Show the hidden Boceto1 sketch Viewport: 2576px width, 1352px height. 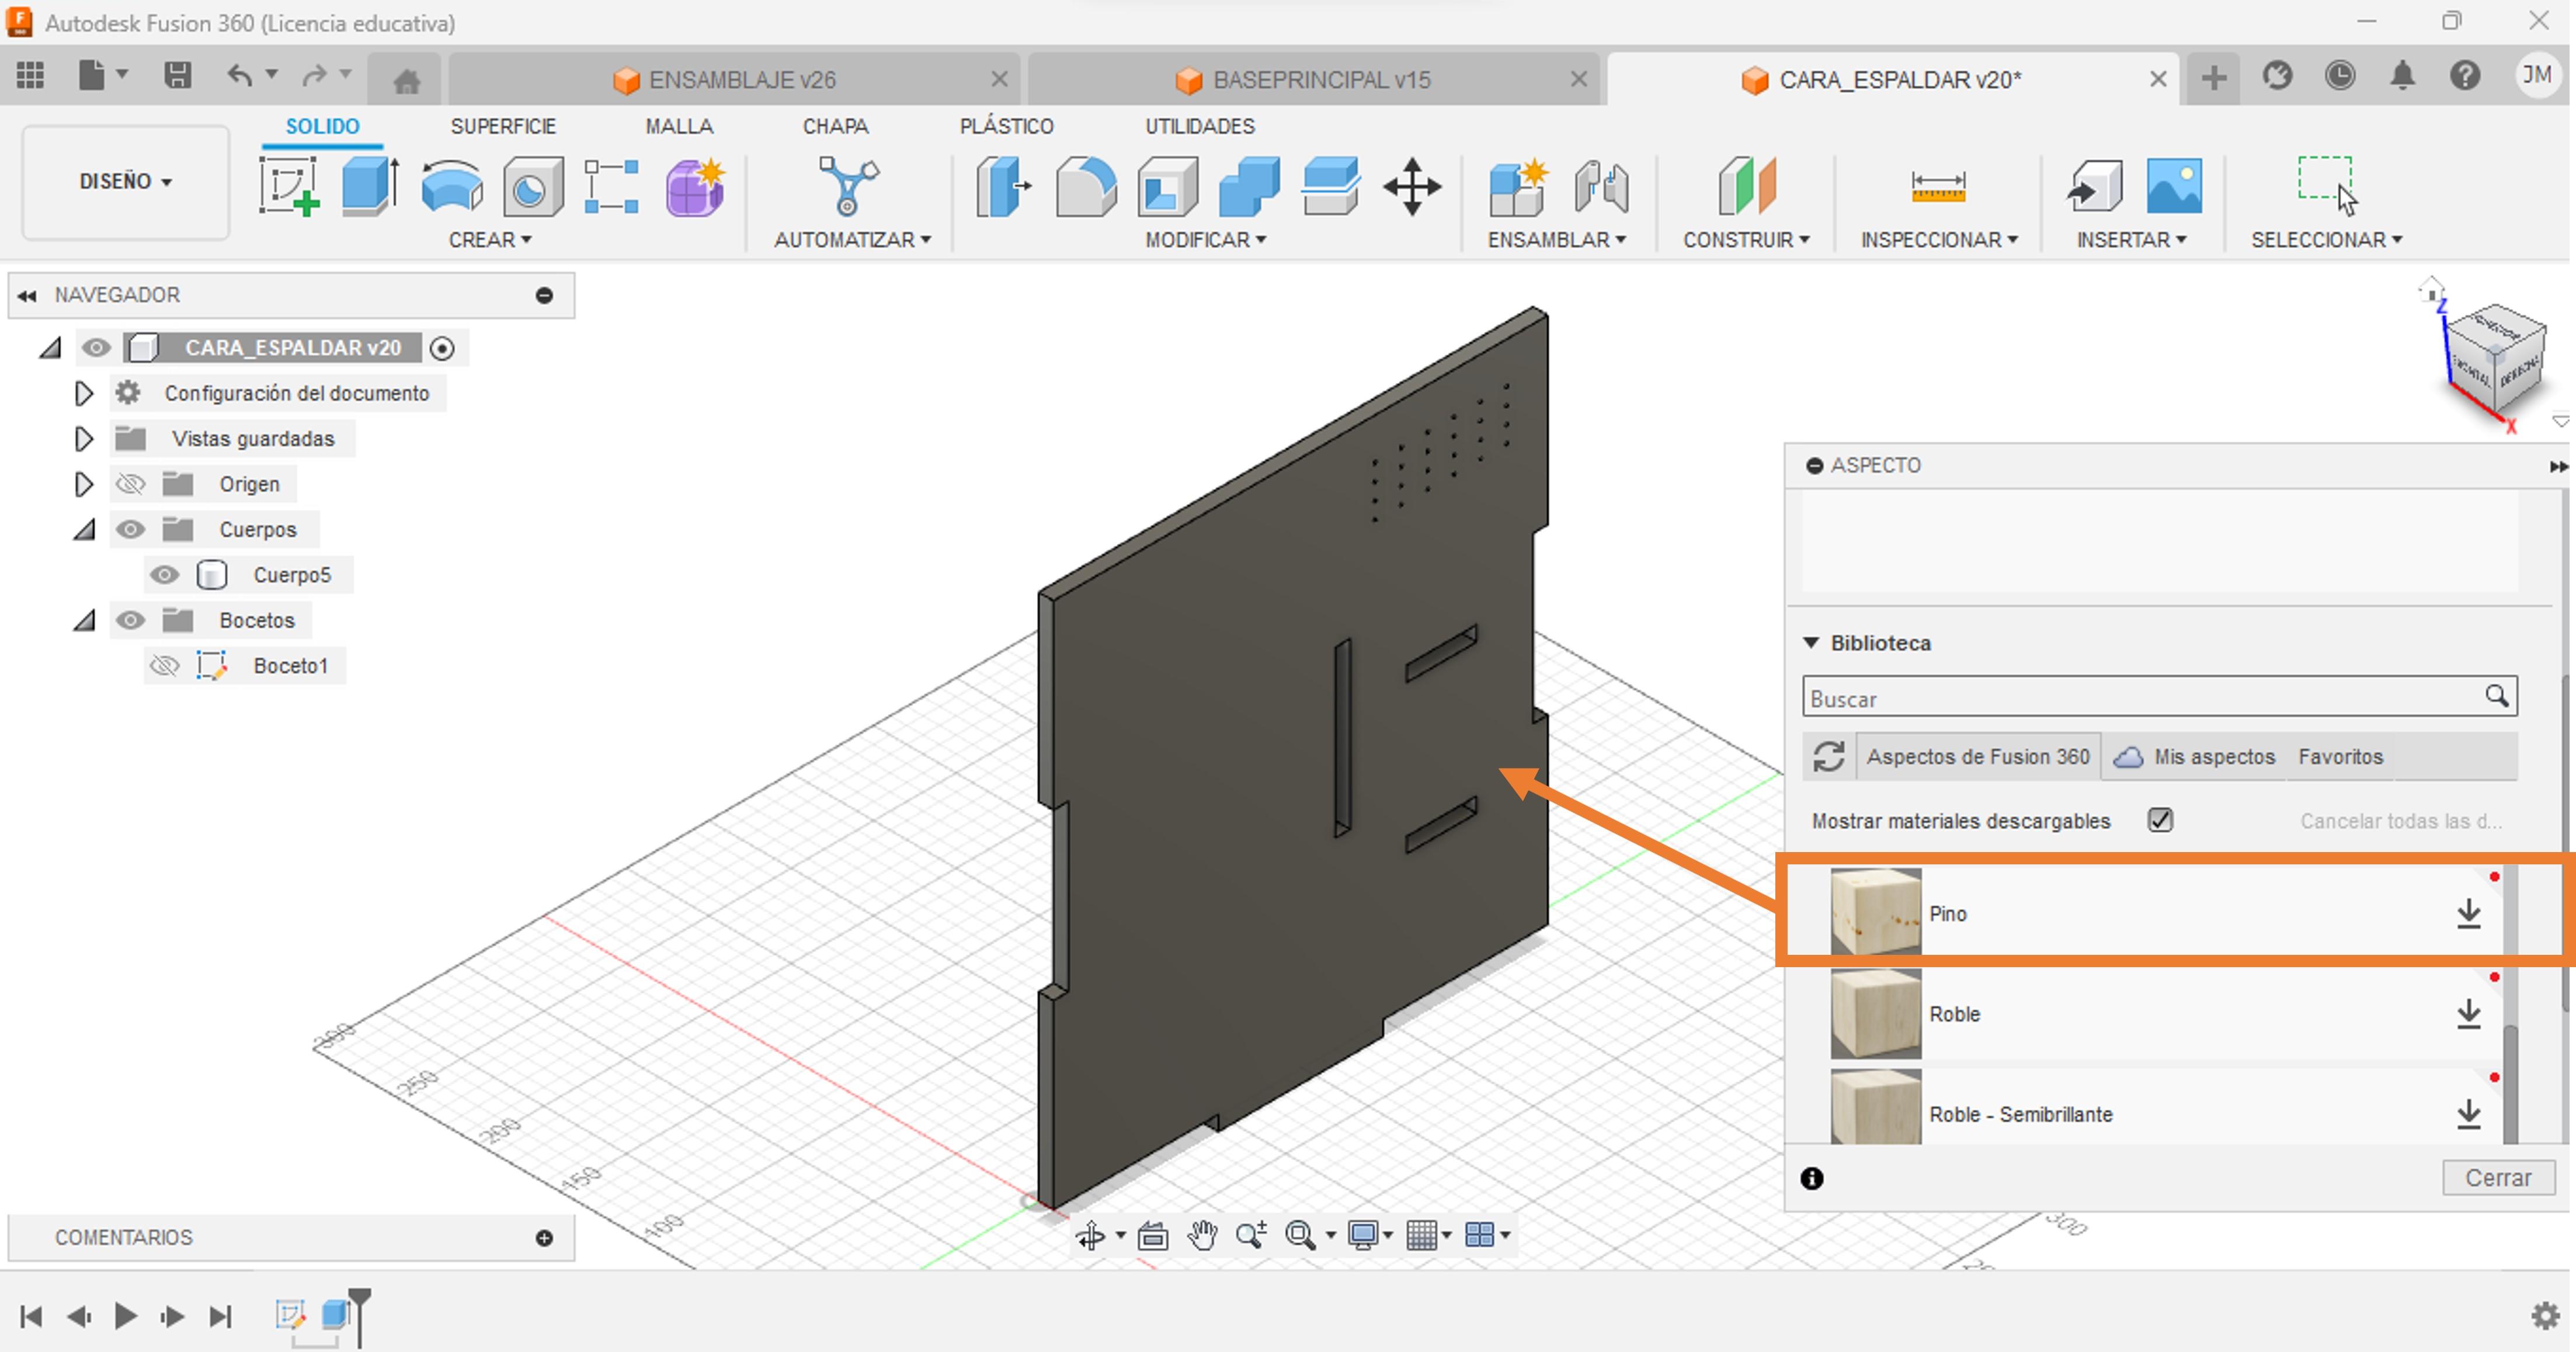(x=165, y=665)
